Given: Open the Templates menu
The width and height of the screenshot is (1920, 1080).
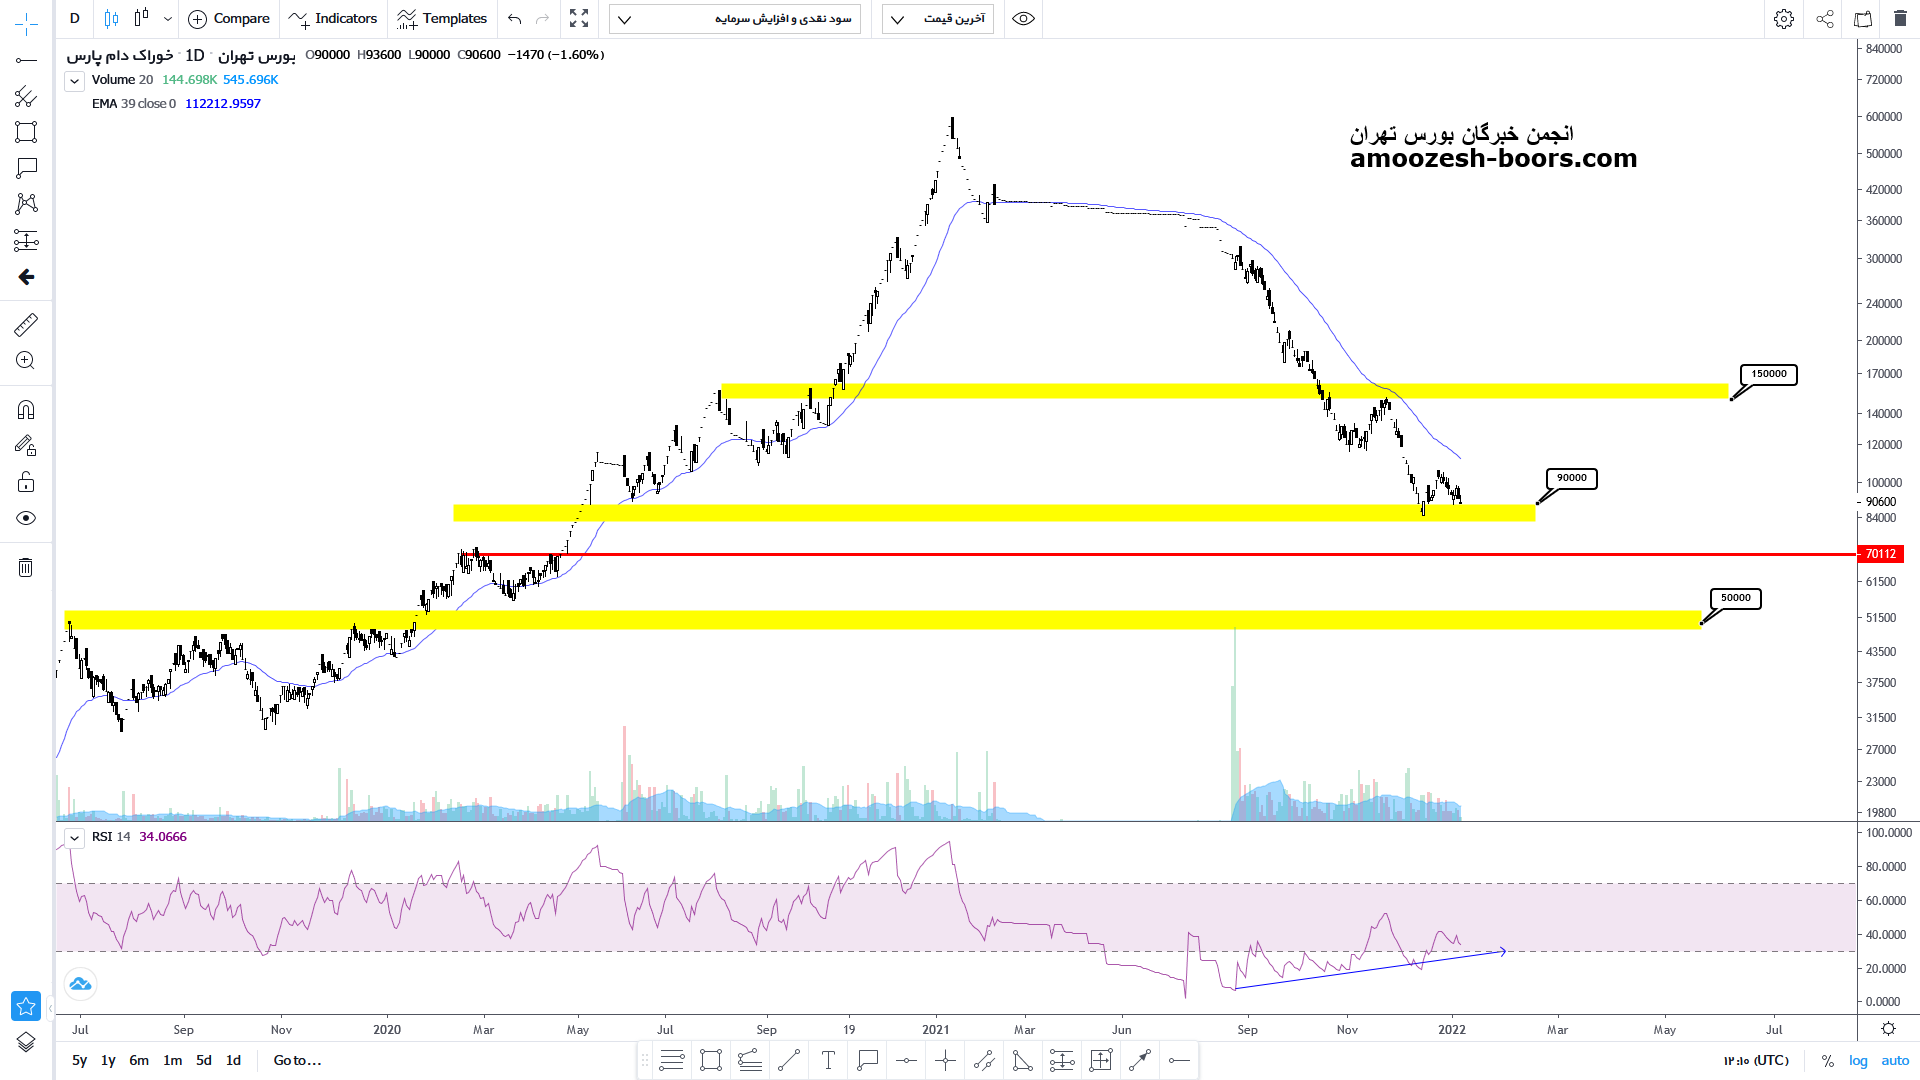Looking at the screenshot, I should point(442,19).
